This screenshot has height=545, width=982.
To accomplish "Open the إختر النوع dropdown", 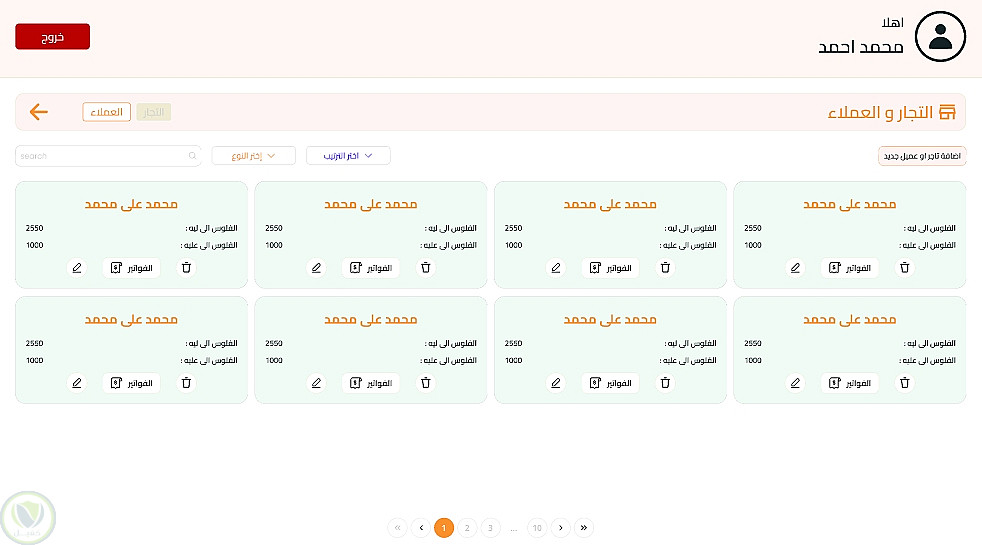I will point(254,156).
